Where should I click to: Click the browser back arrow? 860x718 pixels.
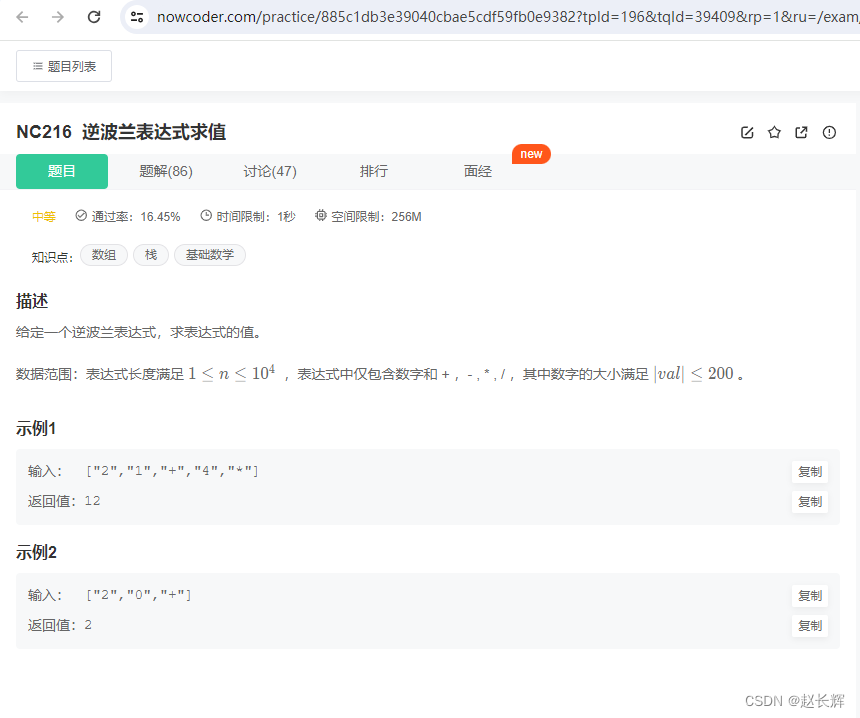coord(22,17)
